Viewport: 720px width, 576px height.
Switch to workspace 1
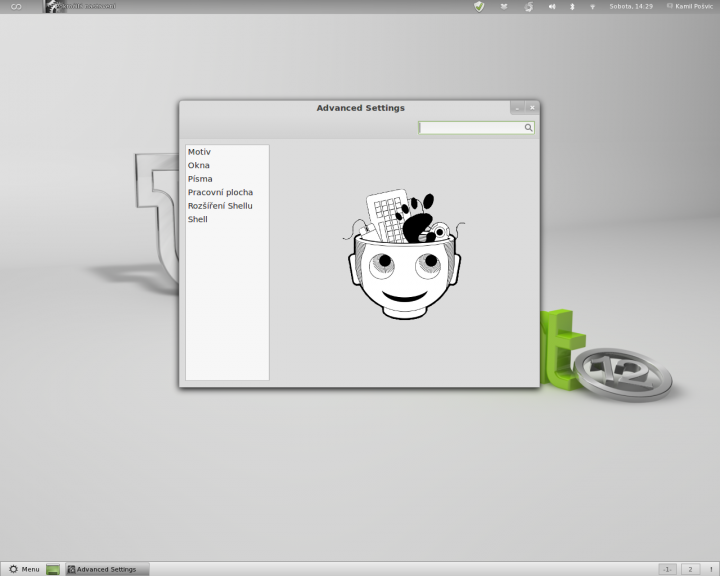click(667, 569)
